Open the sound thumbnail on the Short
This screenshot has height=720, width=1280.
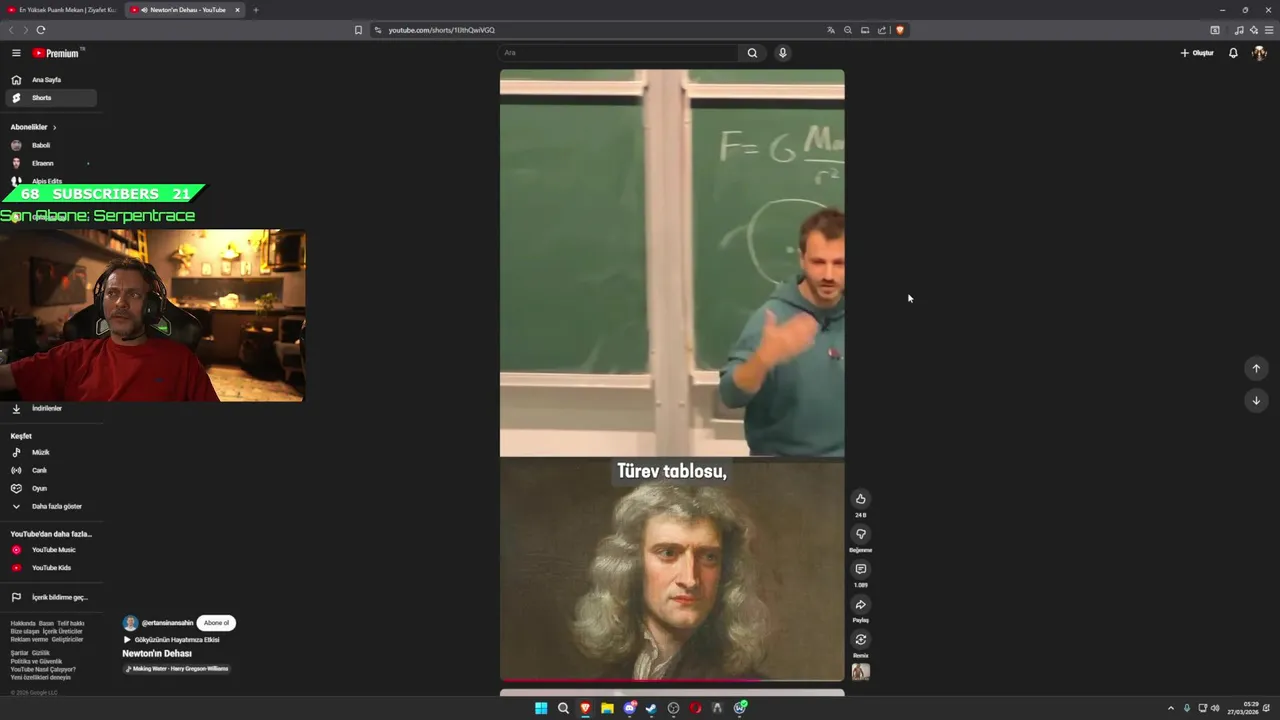tap(860, 672)
